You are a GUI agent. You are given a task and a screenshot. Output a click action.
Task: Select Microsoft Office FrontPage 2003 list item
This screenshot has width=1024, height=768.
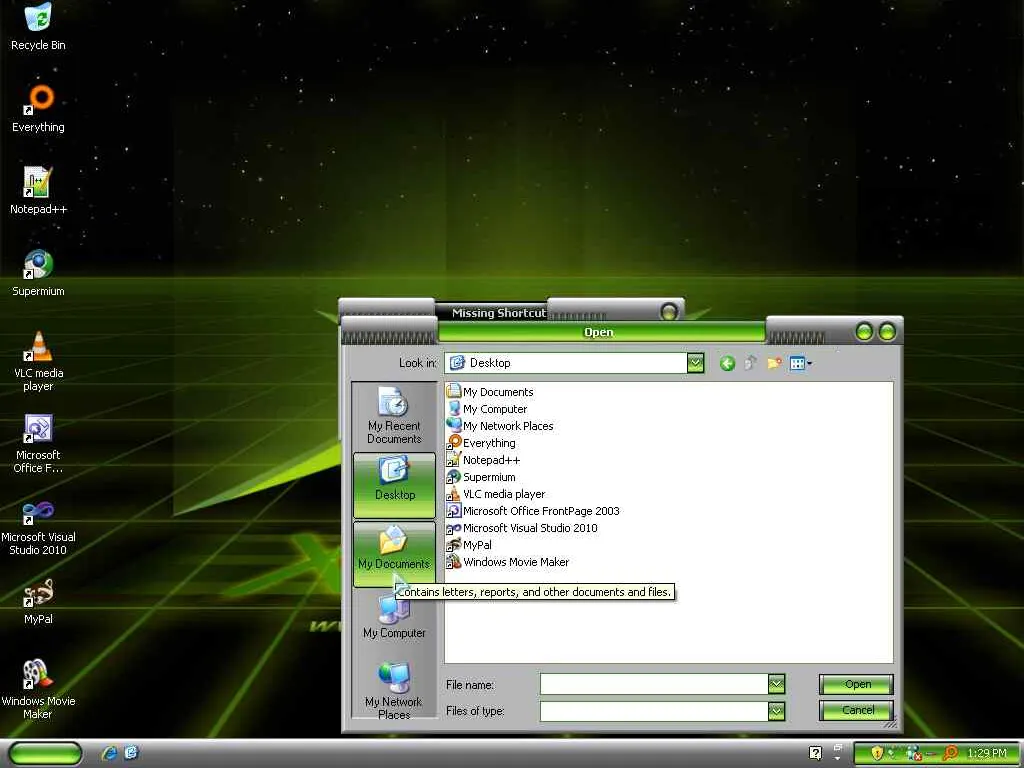tap(533, 511)
